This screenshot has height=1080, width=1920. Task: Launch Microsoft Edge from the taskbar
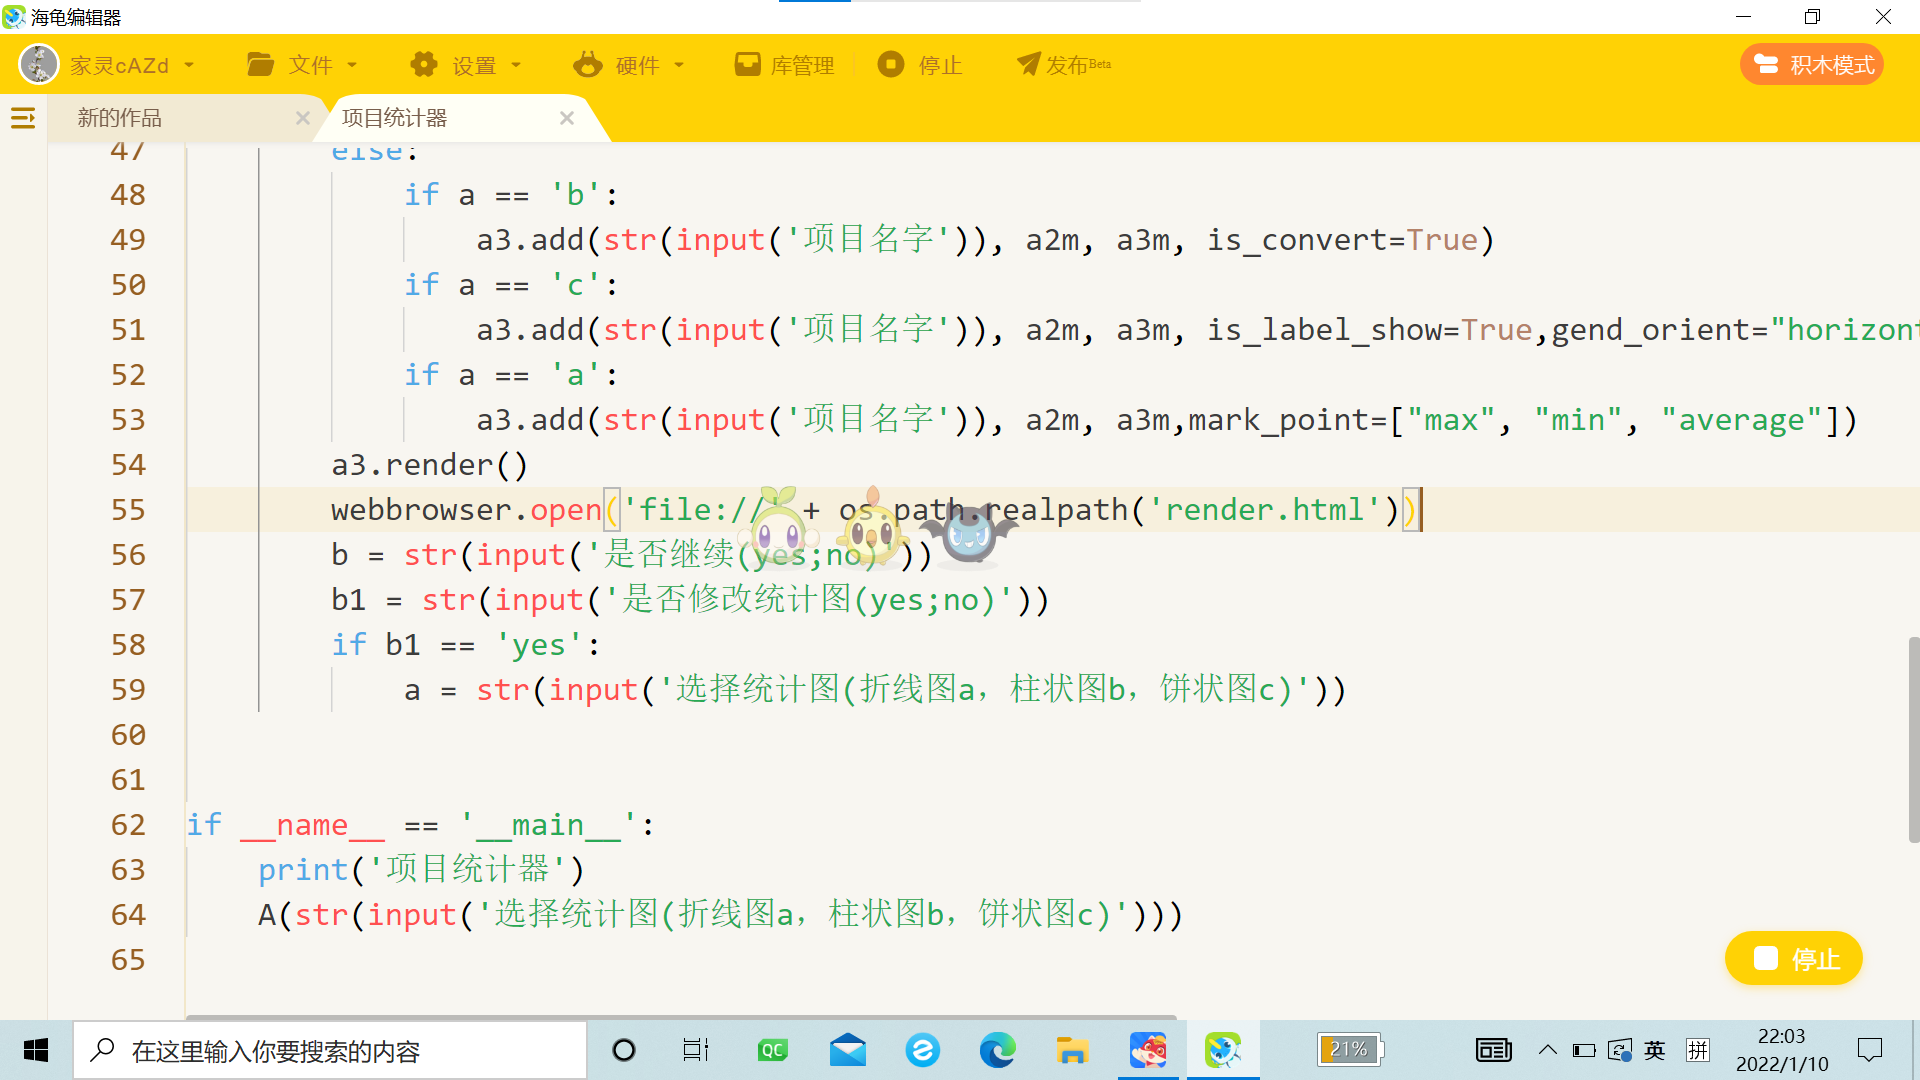tap(997, 1050)
